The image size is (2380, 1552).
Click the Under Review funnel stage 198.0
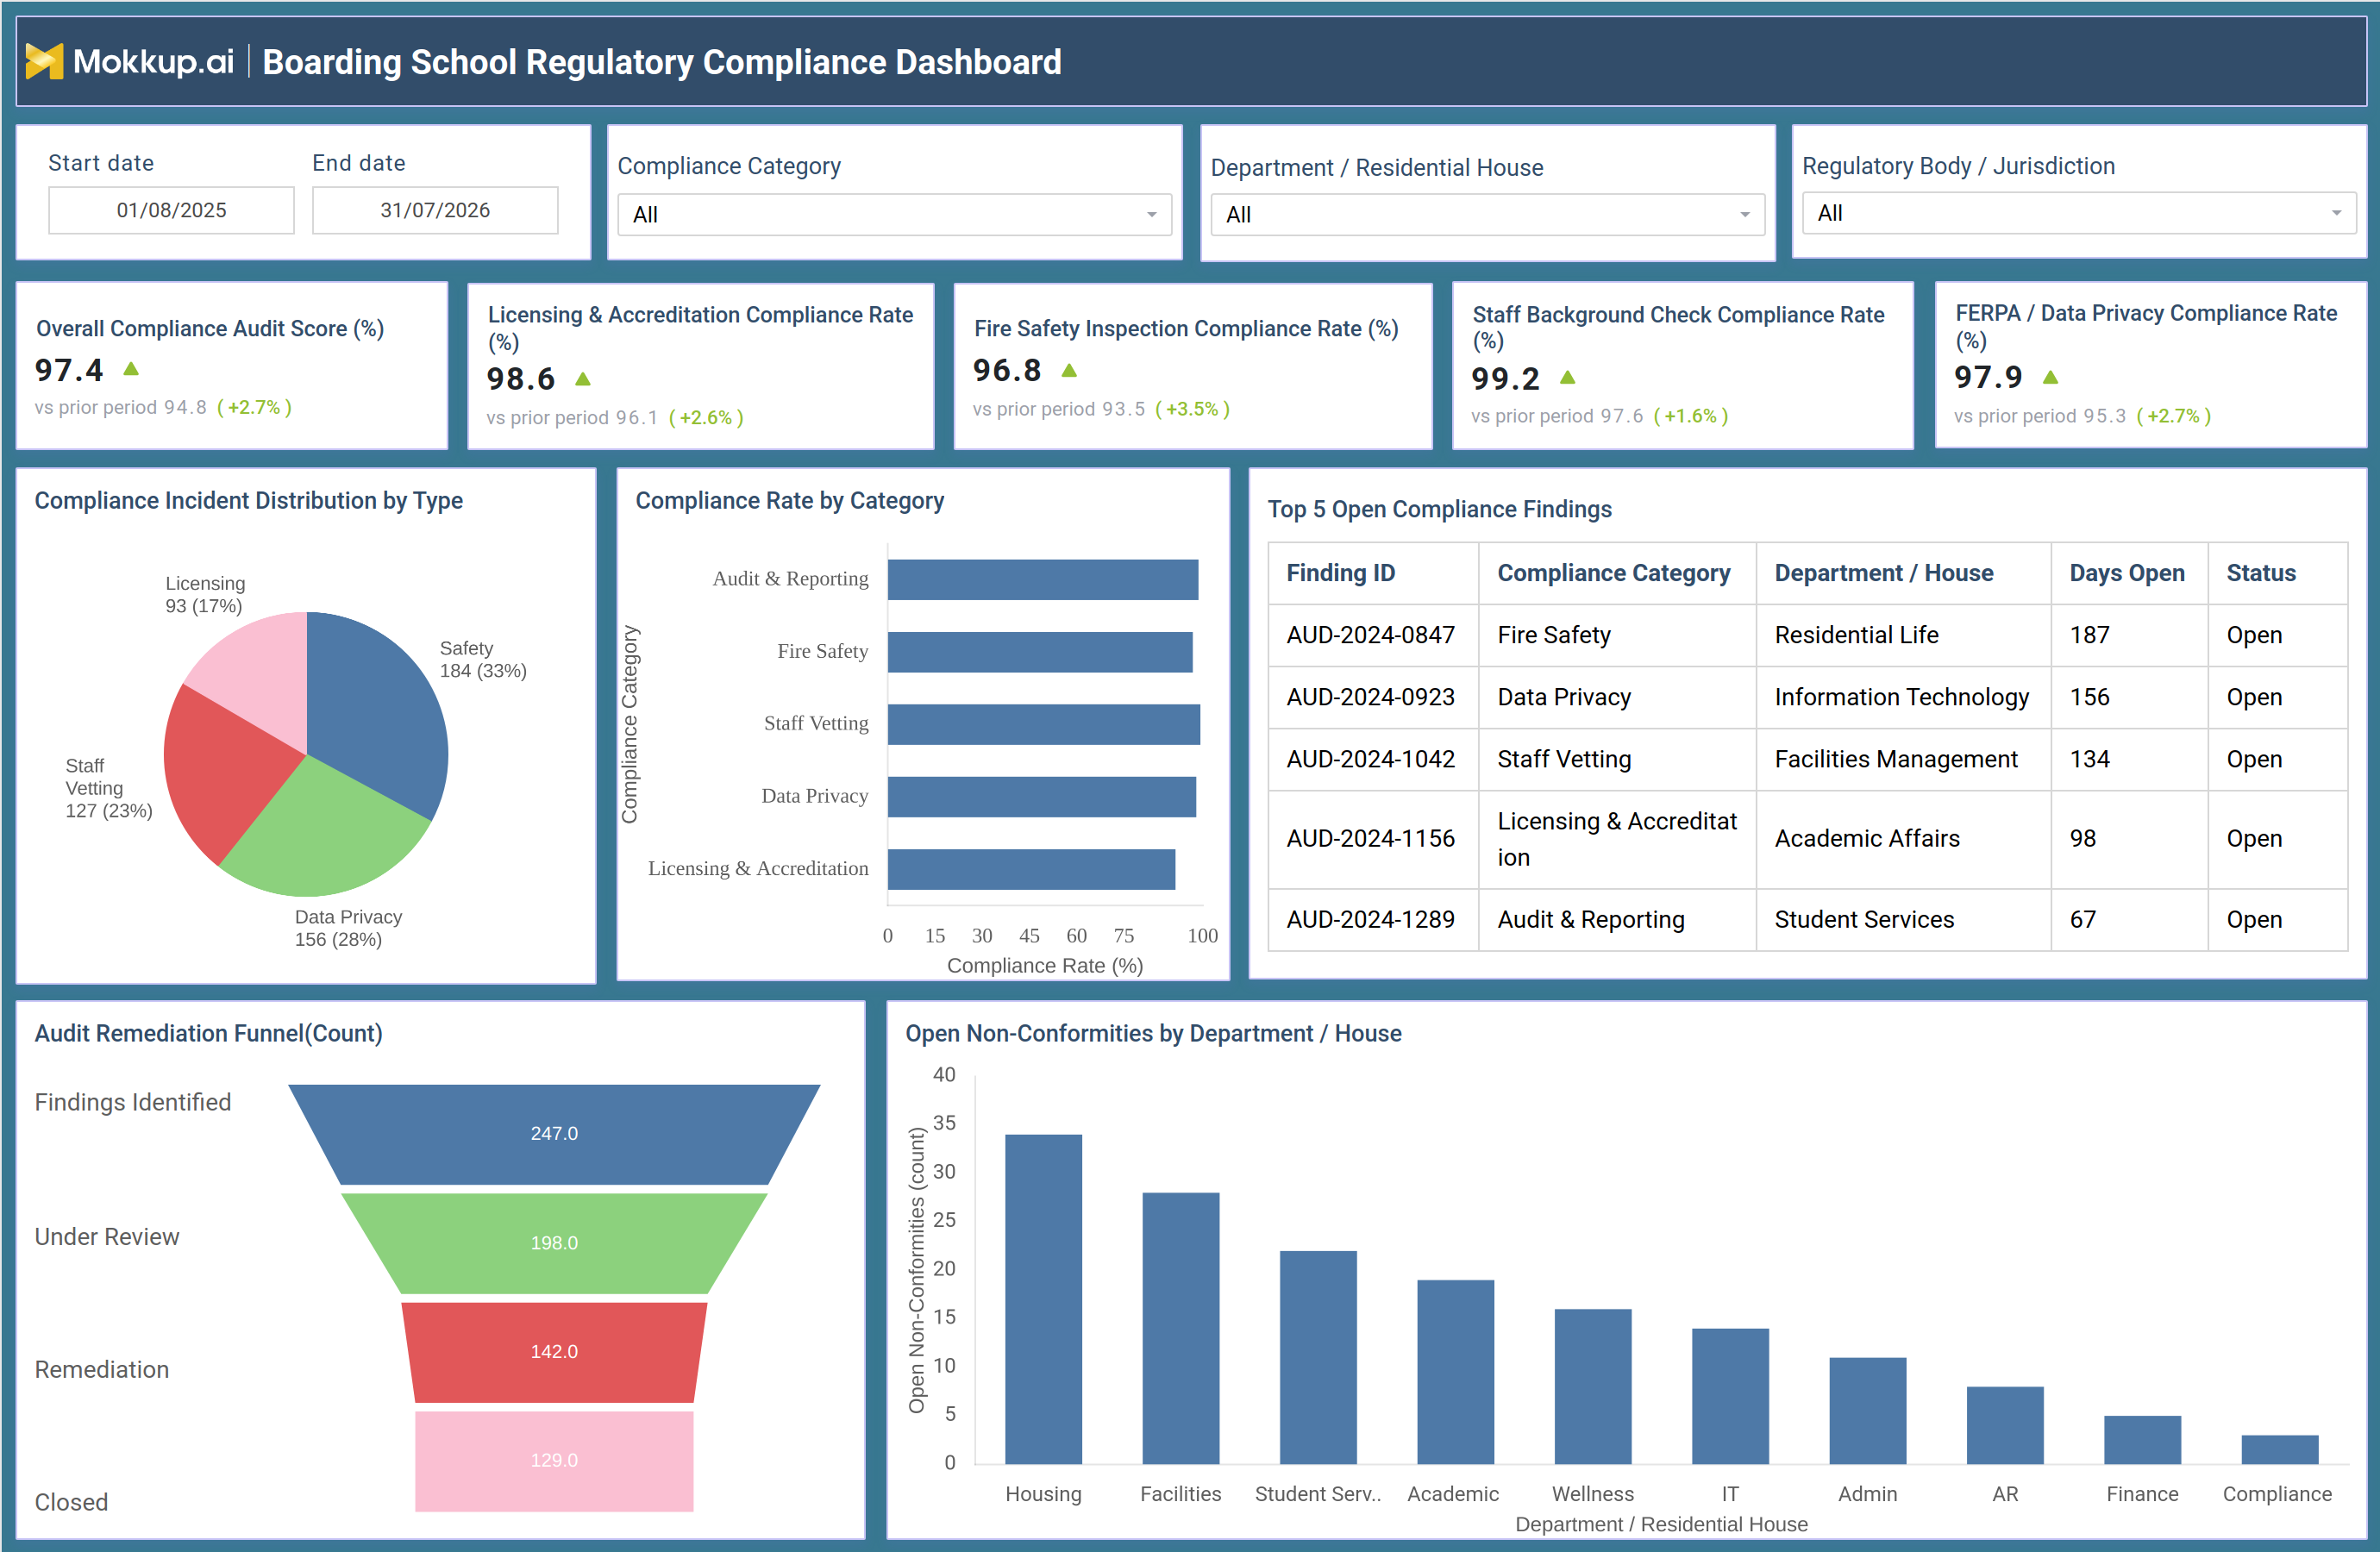(x=554, y=1243)
